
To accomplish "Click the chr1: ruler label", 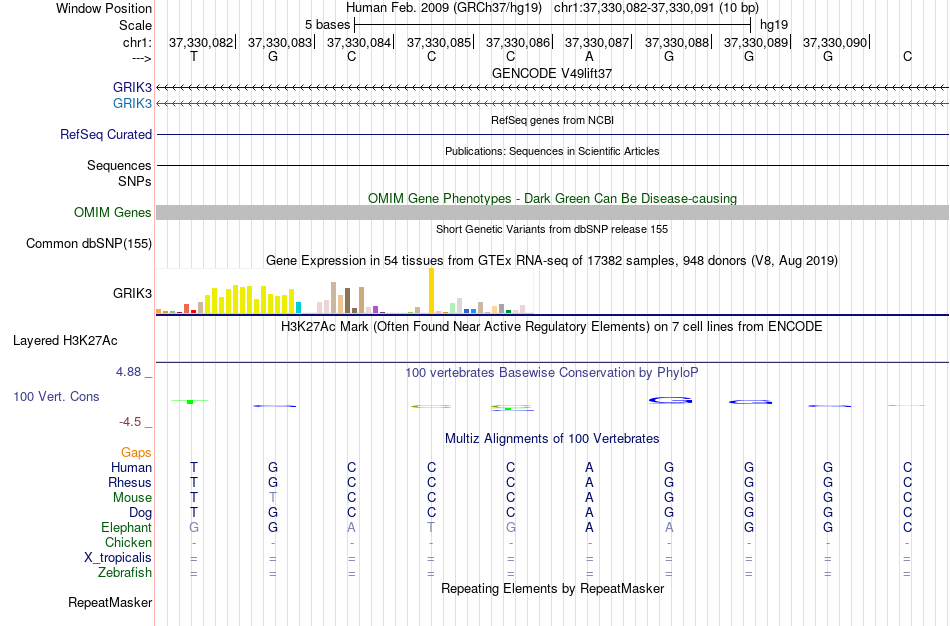I will (137, 42).
